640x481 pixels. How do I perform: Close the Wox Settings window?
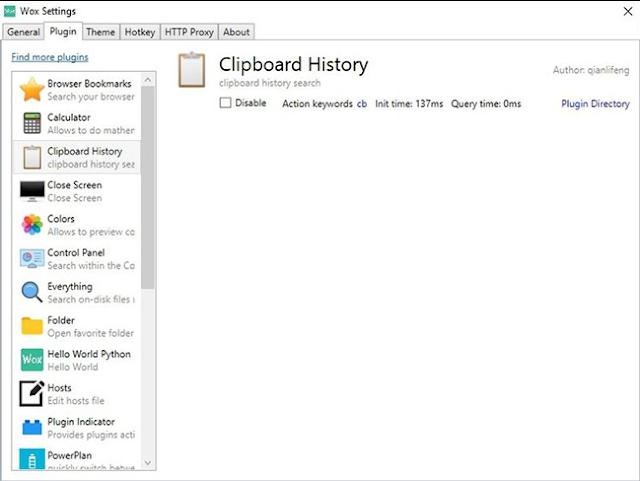pos(628,11)
